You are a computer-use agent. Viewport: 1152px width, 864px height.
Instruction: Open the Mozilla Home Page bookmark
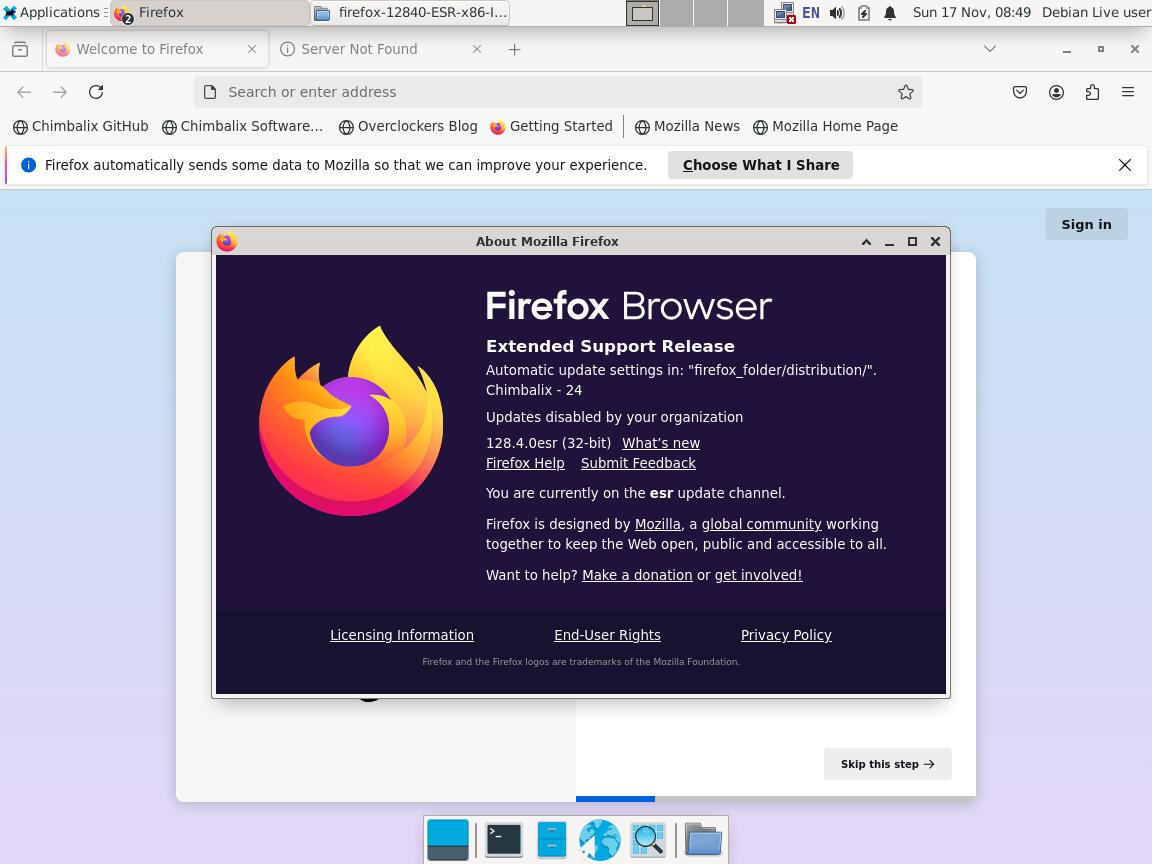coord(825,126)
